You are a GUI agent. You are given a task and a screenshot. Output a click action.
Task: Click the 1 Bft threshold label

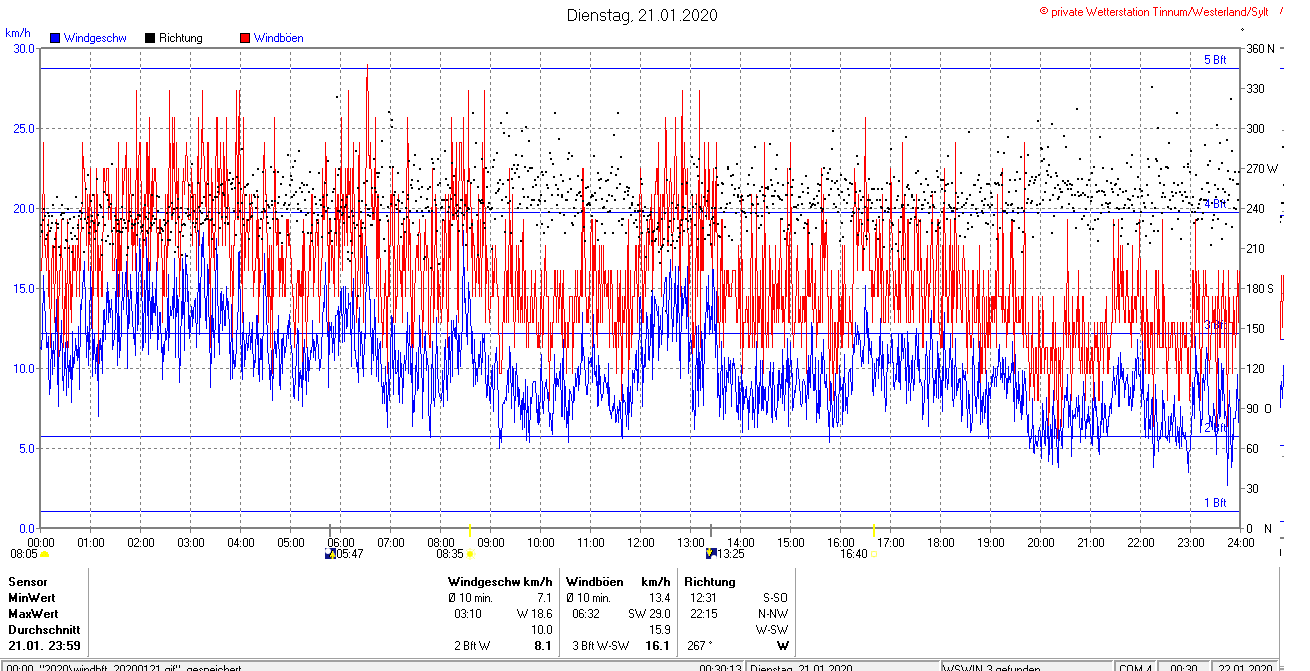[x=1215, y=503]
